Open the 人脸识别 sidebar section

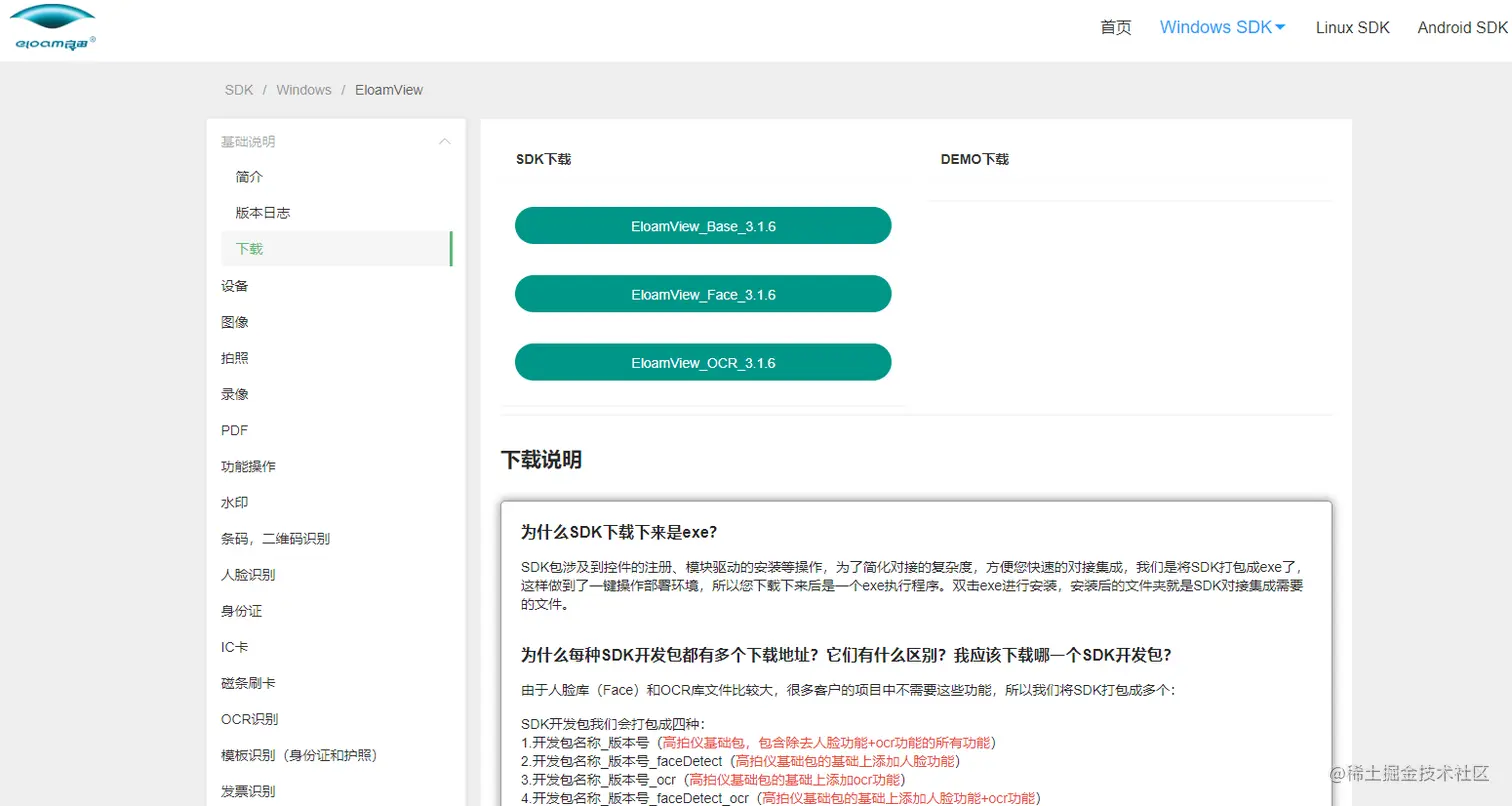(248, 575)
